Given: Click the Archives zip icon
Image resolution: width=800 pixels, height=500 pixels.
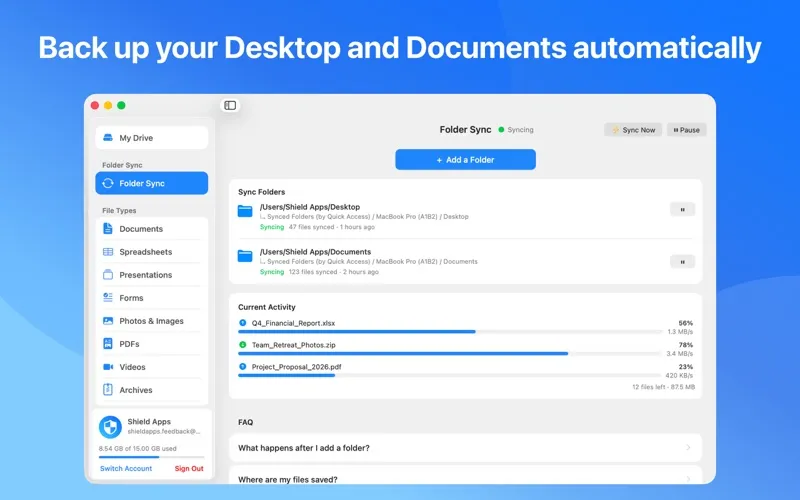Looking at the screenshot, I should 108,390.
